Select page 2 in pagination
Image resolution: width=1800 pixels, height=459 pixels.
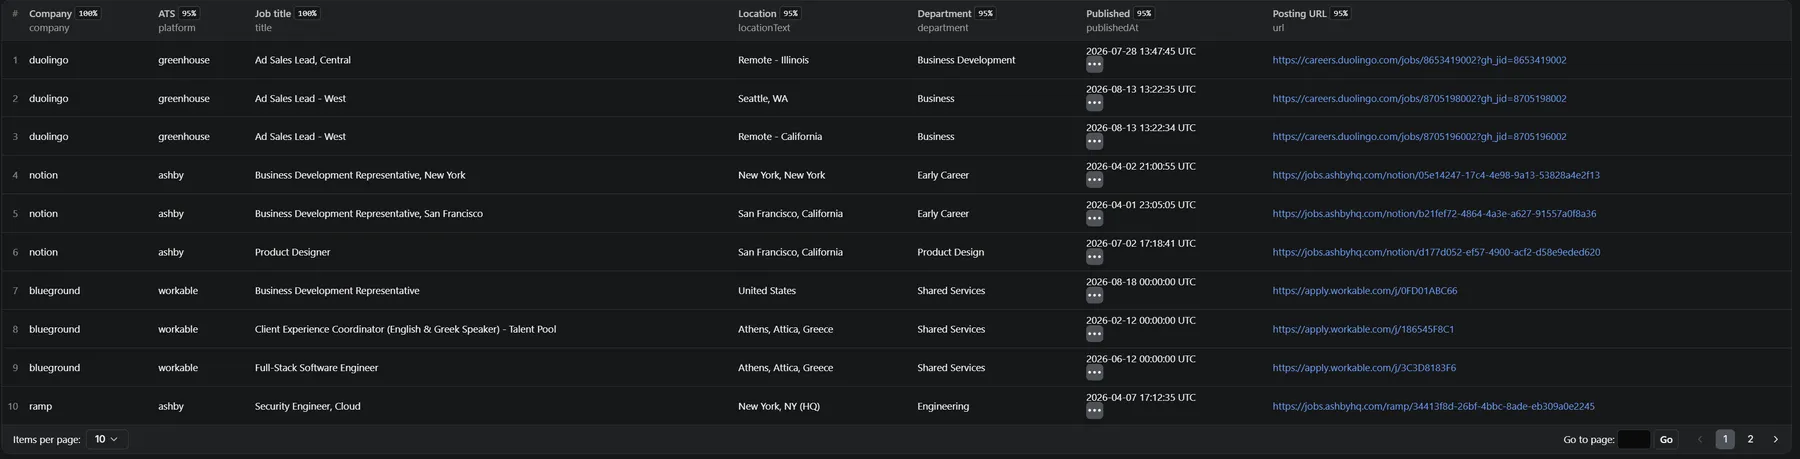[x=1750, y=439]
